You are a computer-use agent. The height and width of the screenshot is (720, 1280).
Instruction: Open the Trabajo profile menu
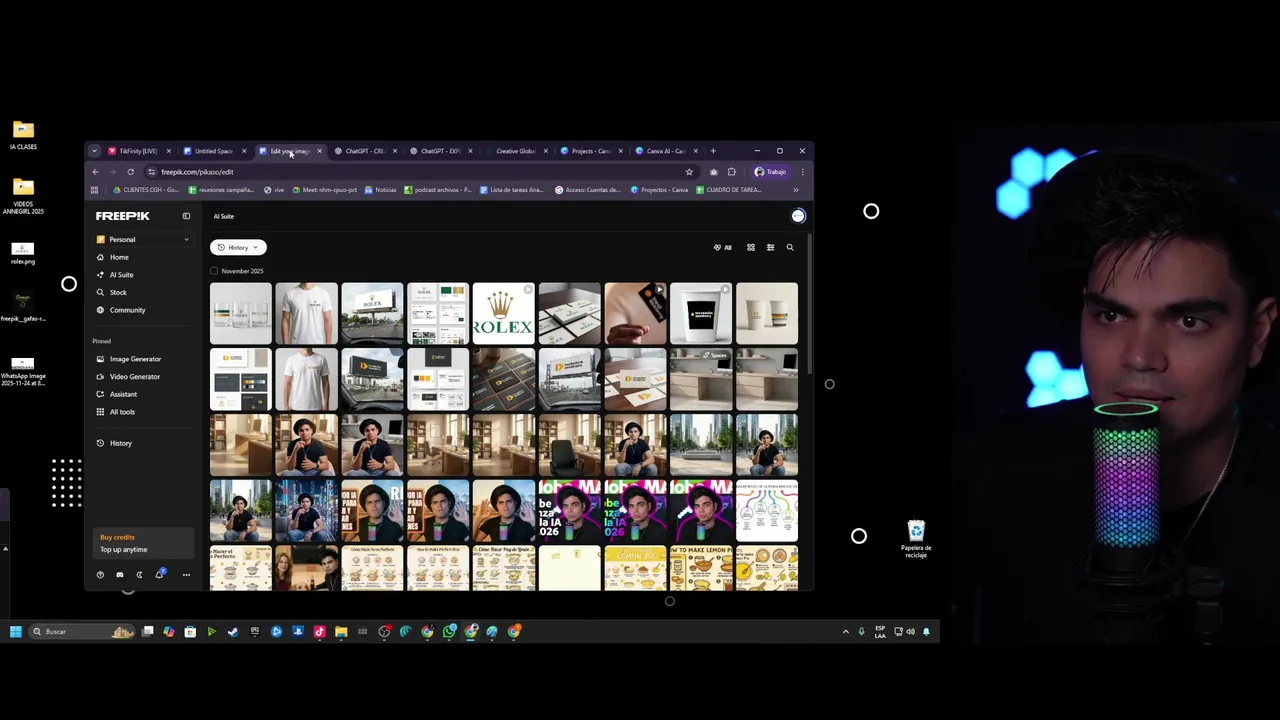pos(771,172)
